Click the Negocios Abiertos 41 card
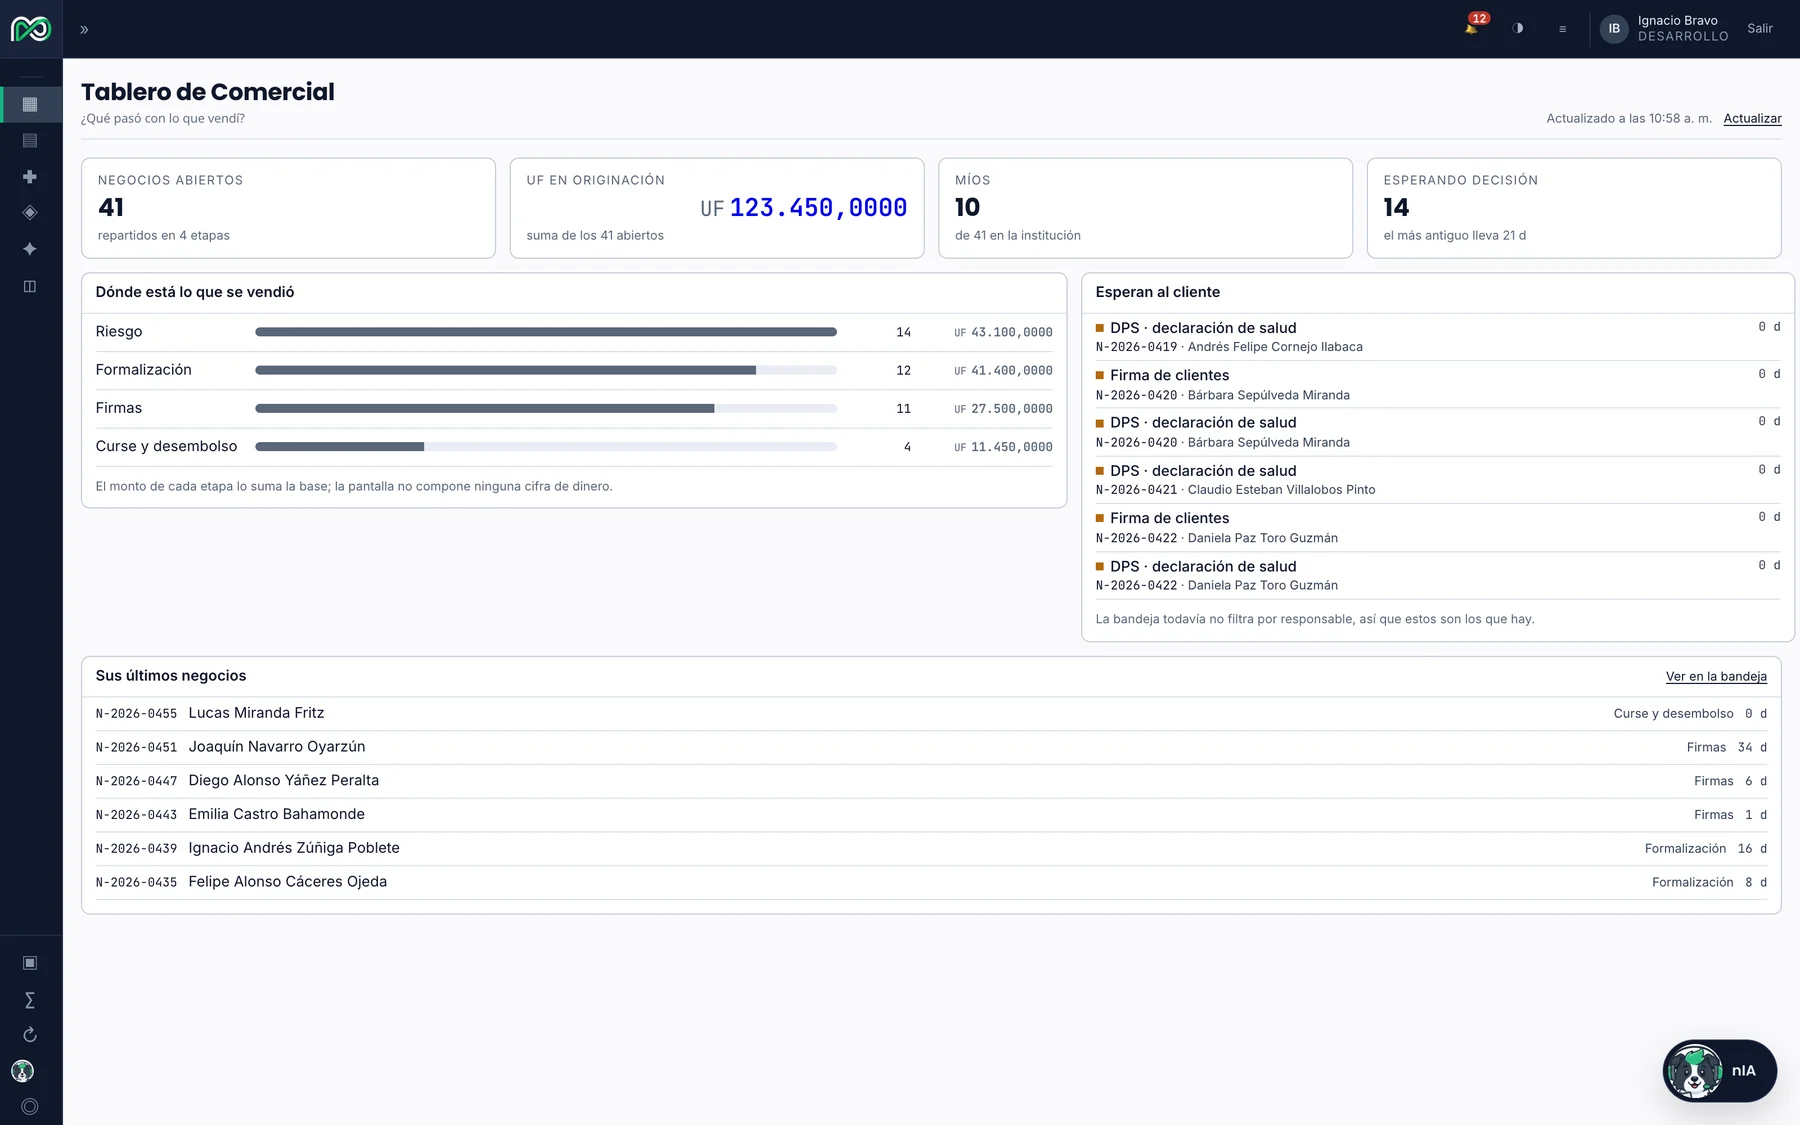This screenshot has width=1800, height=1125. click(x=288, y=208)
